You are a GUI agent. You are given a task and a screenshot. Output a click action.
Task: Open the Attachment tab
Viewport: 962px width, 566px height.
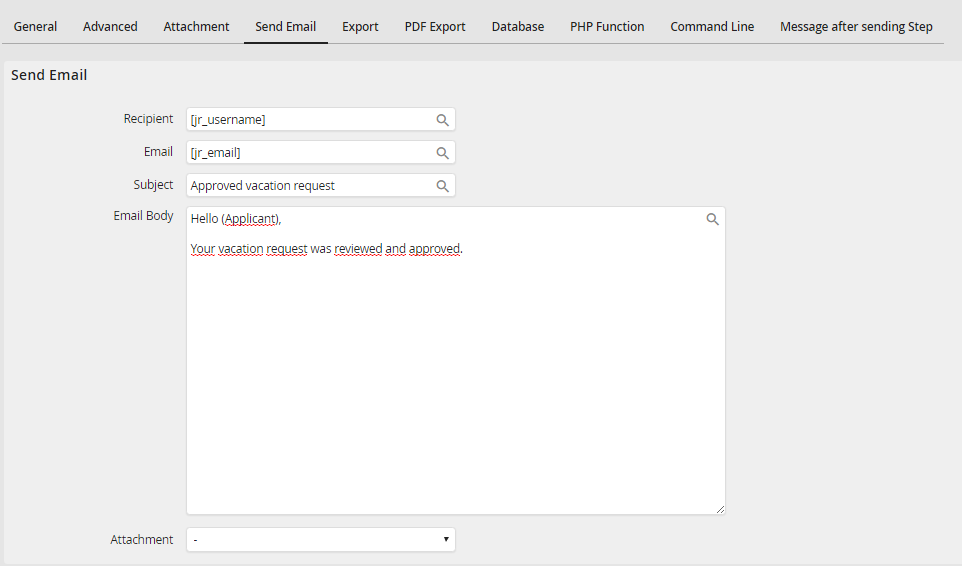[196, 27]
